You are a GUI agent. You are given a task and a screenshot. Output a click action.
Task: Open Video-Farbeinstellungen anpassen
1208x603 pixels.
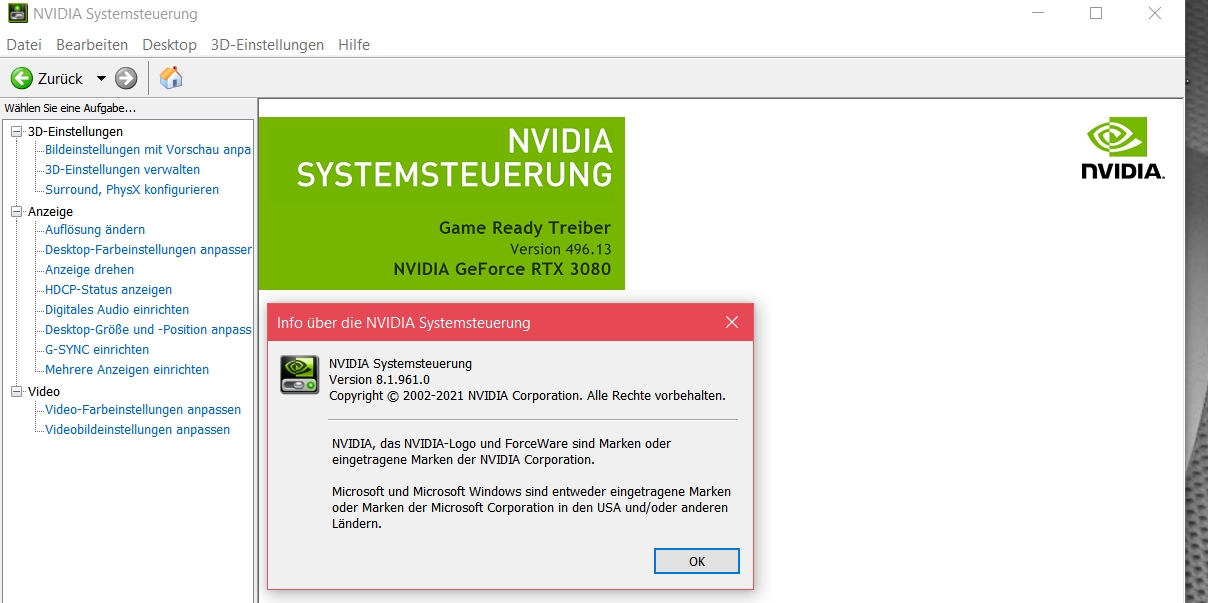click(x=143, y=410)
